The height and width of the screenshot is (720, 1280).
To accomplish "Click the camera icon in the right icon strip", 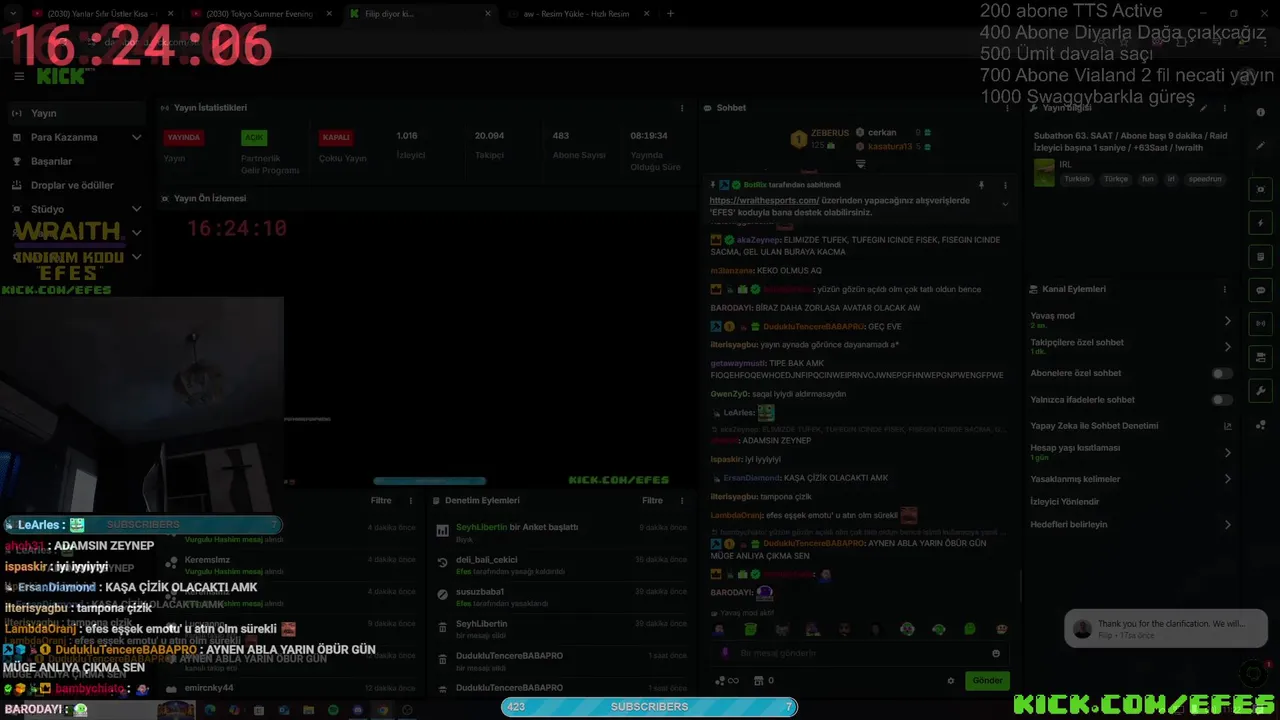I will [1261, 189].
